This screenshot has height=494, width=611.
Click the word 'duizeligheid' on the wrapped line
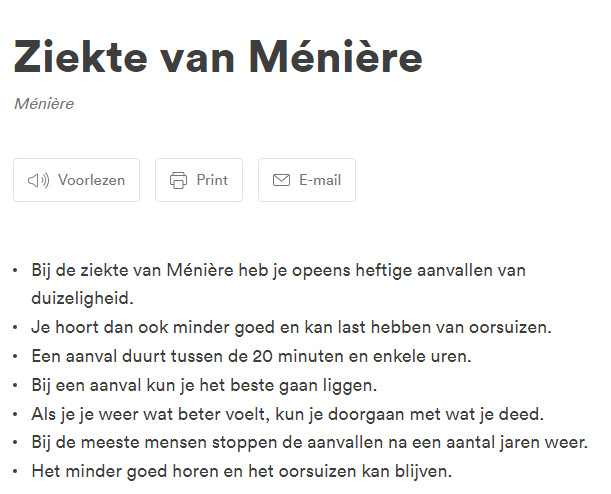[x=82, y=298]
